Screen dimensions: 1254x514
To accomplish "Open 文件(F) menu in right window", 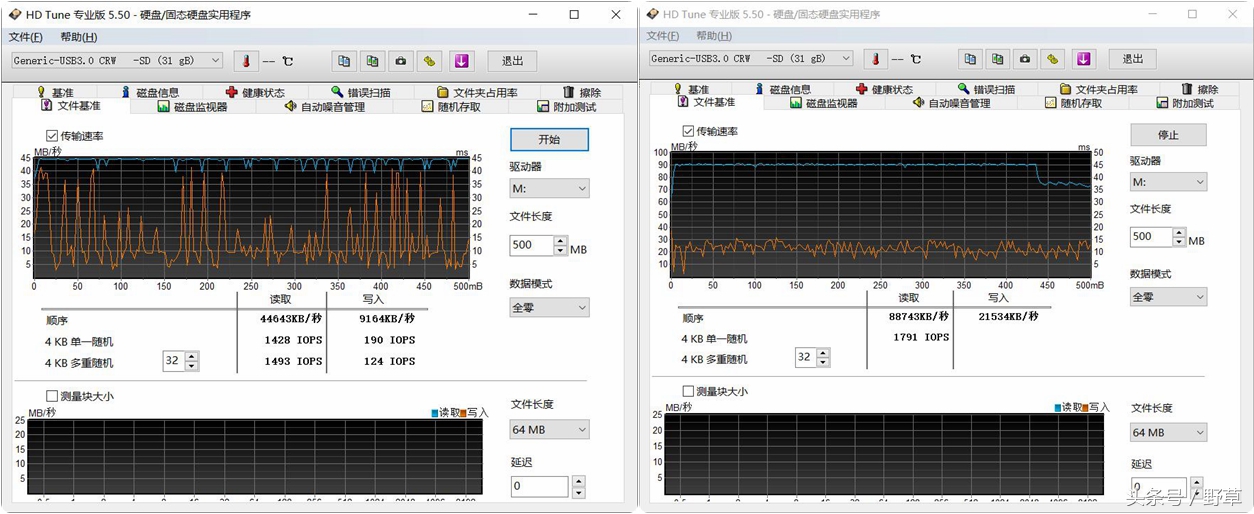I will [663, 36].
